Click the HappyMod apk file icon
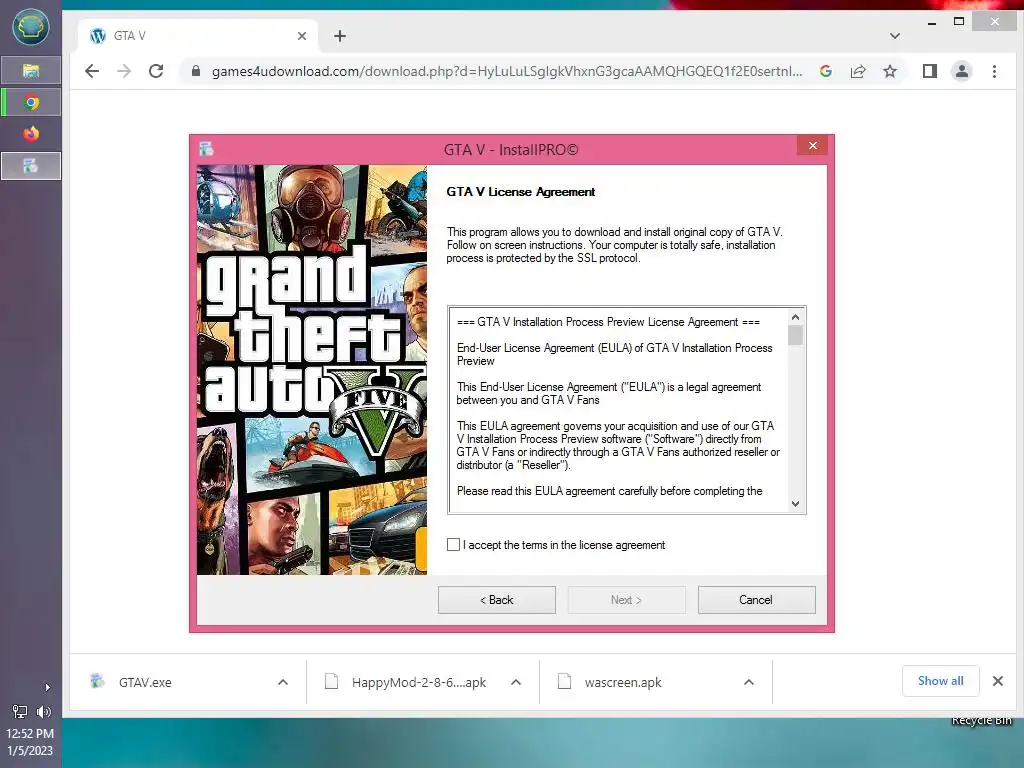 pos(332,682)
